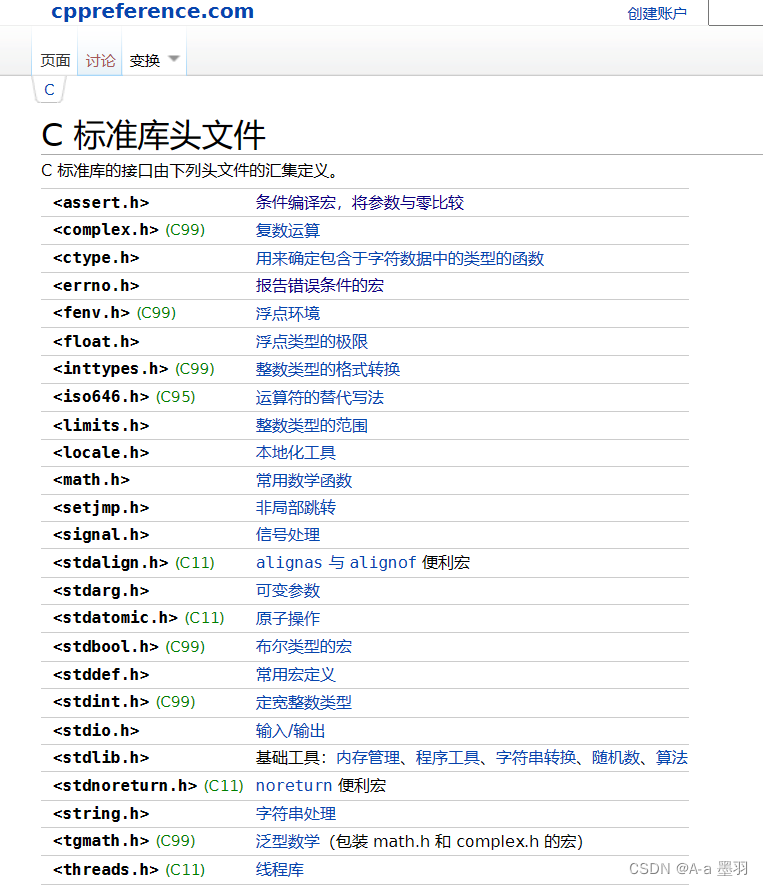The height and width of the screenshot is (885, 763).
Task: Open the cppreference.com site logo link
Action: pyautogui.click(x=152, y=11)
